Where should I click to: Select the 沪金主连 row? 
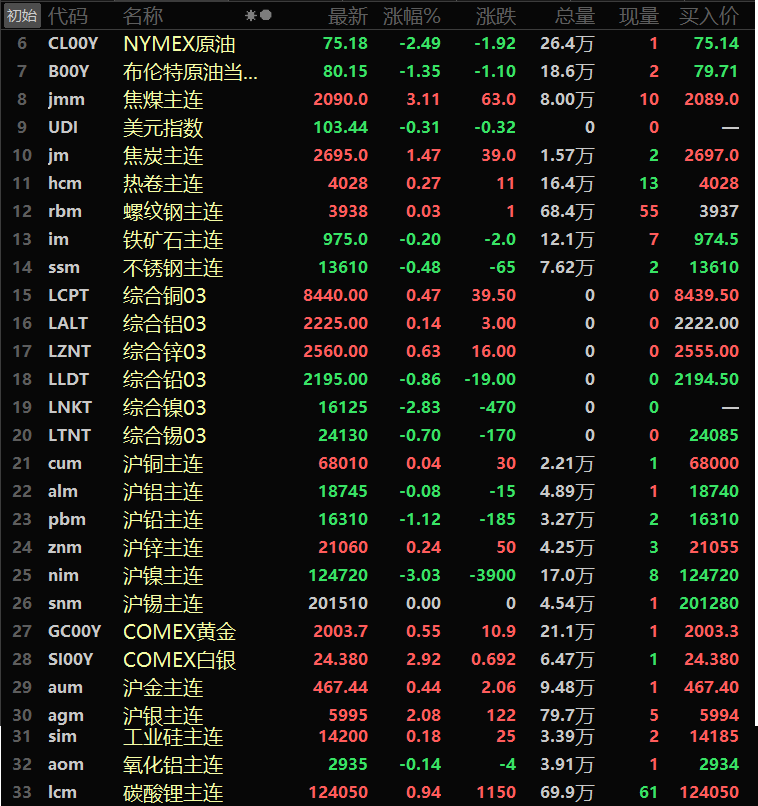click(x=379, y=688)
